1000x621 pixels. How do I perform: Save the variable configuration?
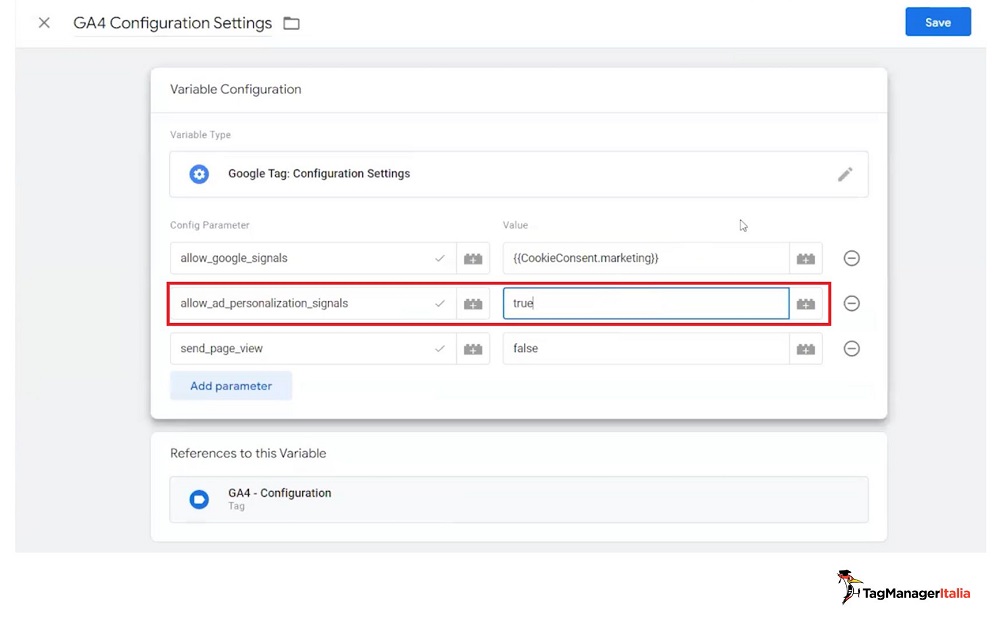coord(938,22)
